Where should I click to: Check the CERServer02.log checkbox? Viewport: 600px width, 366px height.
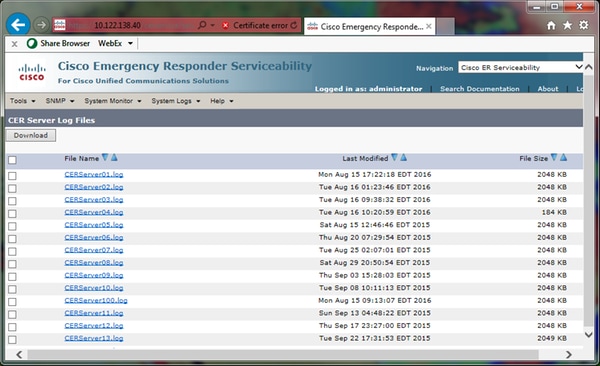(x=12, y=188)
